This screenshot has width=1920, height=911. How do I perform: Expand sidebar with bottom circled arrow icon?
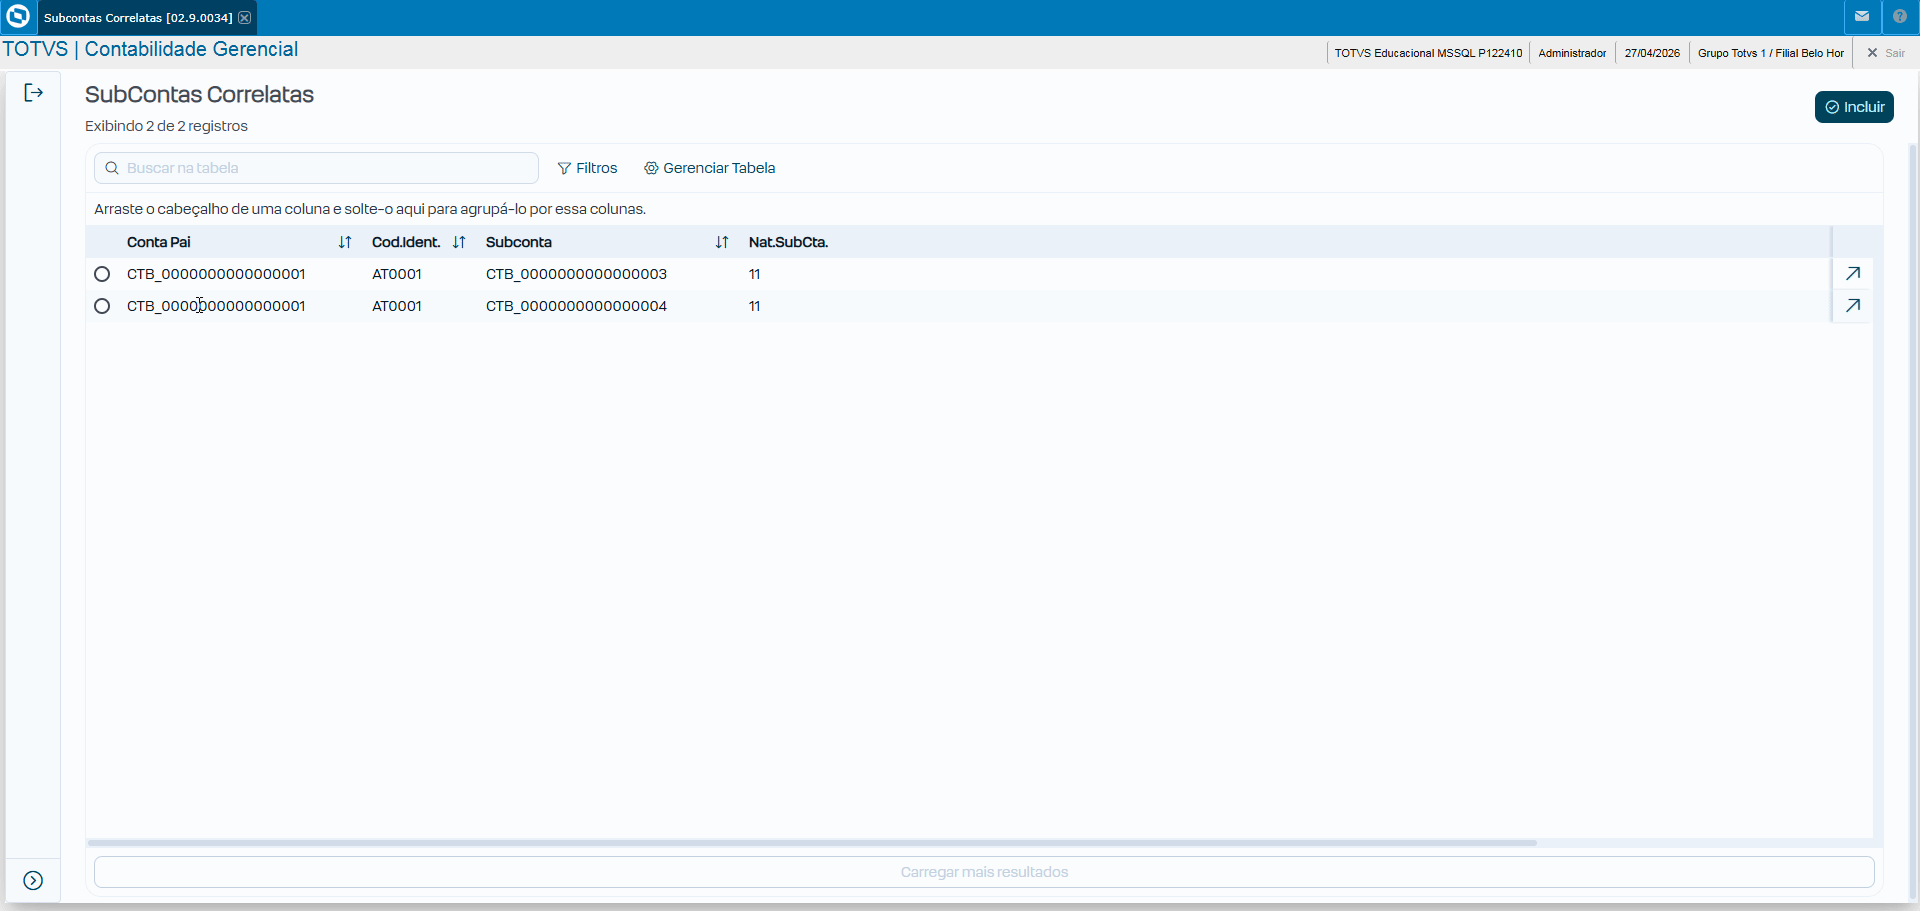pos(33,881)
